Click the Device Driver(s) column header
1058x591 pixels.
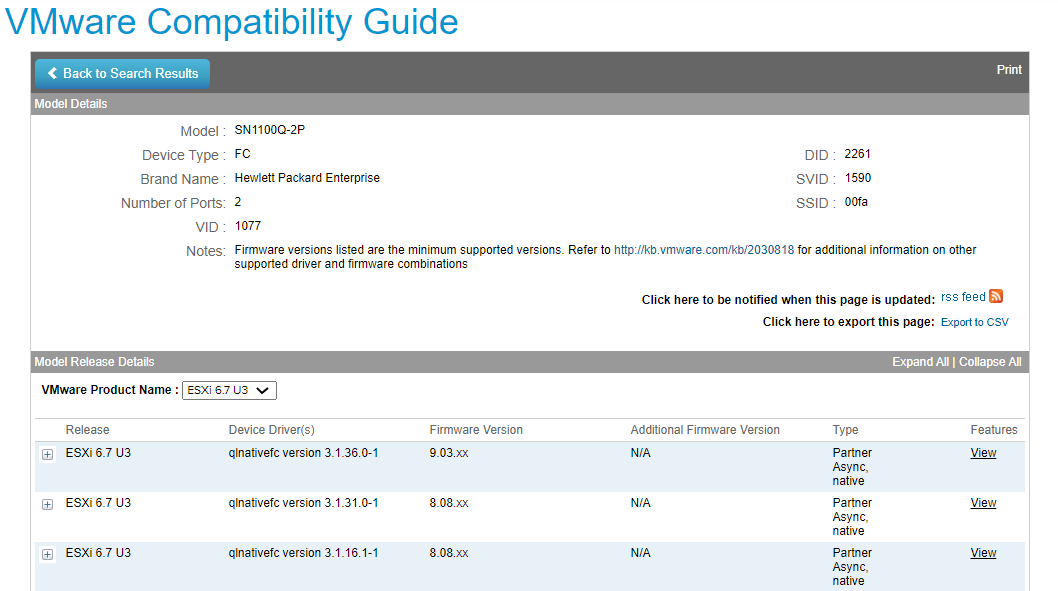coord(271,430)
